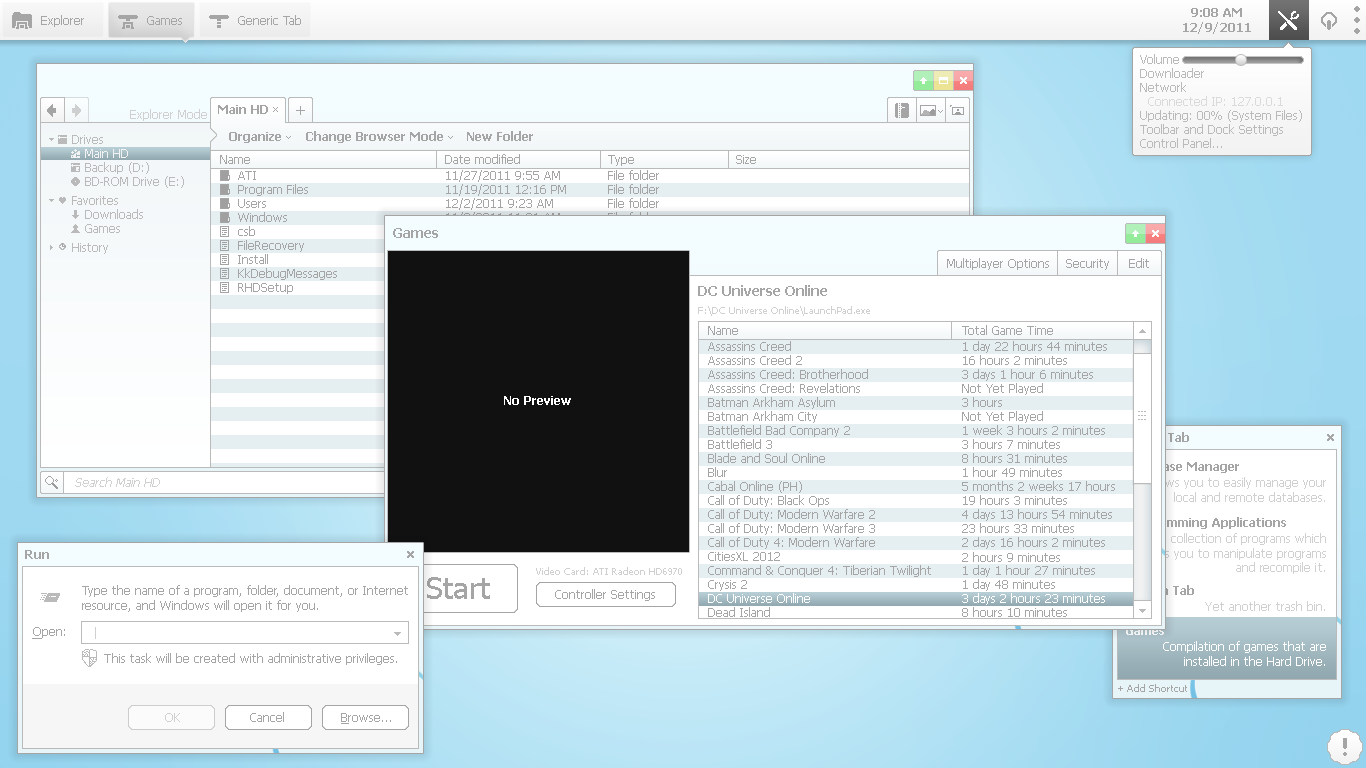
Task: Click Backup (D:) drive icon in sidebar
Action: pos(75,168)
